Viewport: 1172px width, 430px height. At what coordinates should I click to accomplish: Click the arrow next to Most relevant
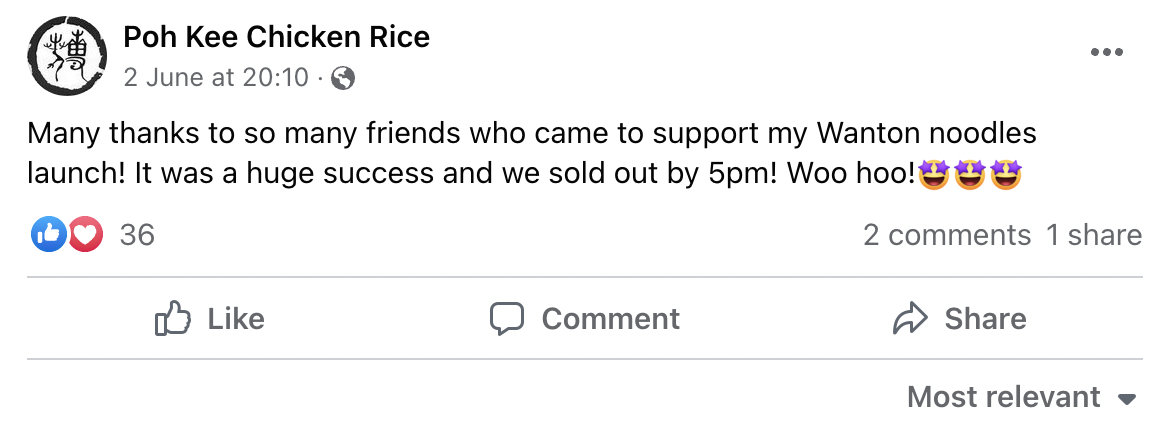tap(1127, 399)
